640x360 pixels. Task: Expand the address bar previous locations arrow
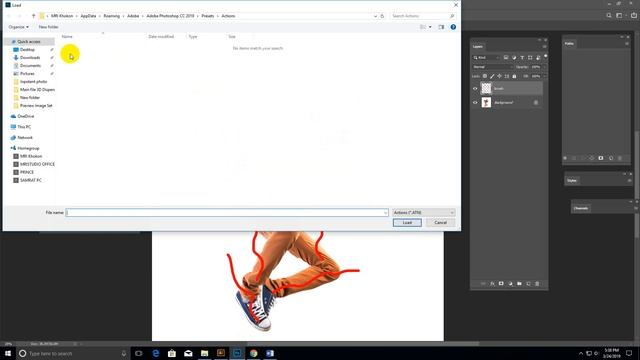click(x=375, y=16)
